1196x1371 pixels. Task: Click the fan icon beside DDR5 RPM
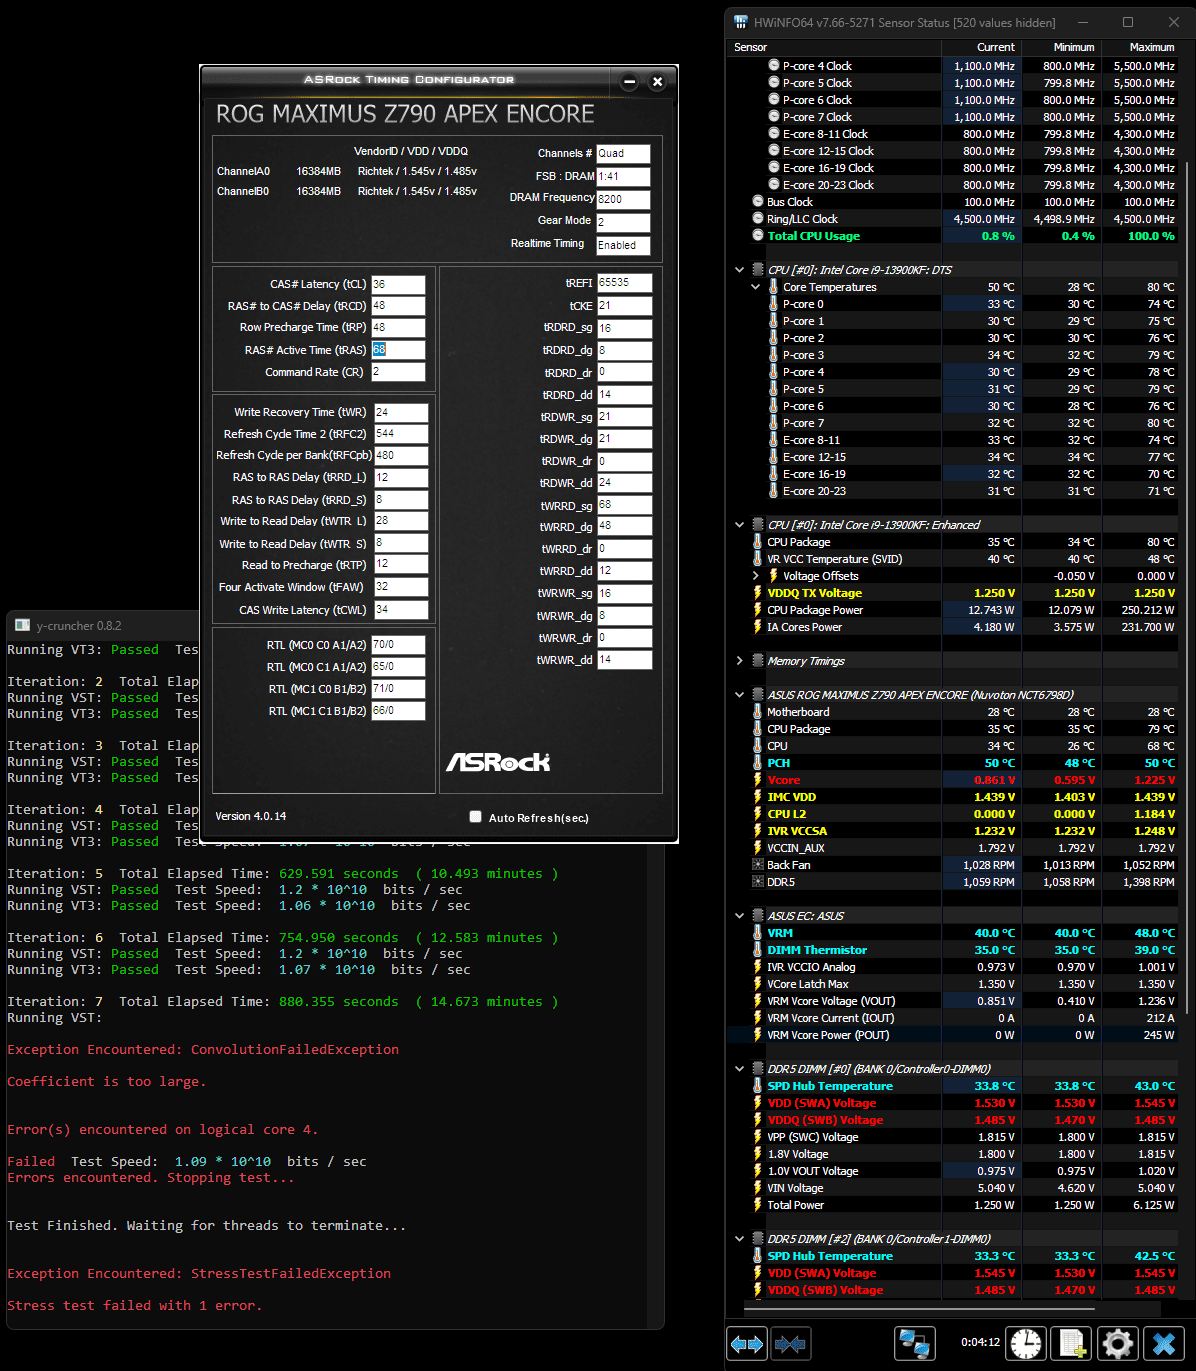point(758,882)
